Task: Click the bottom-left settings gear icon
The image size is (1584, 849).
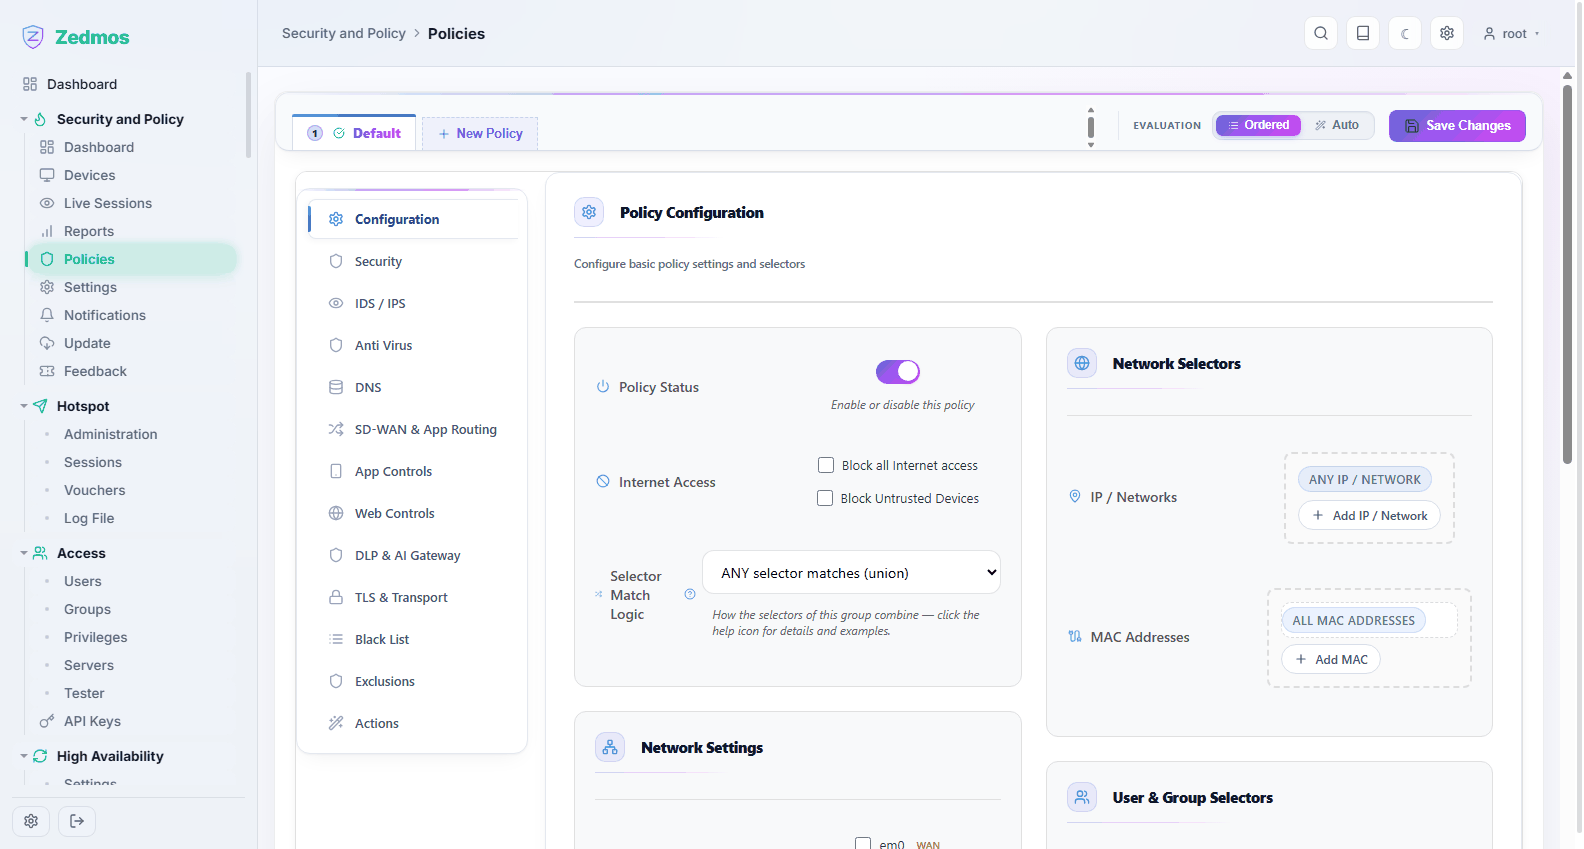Action: 31,821
